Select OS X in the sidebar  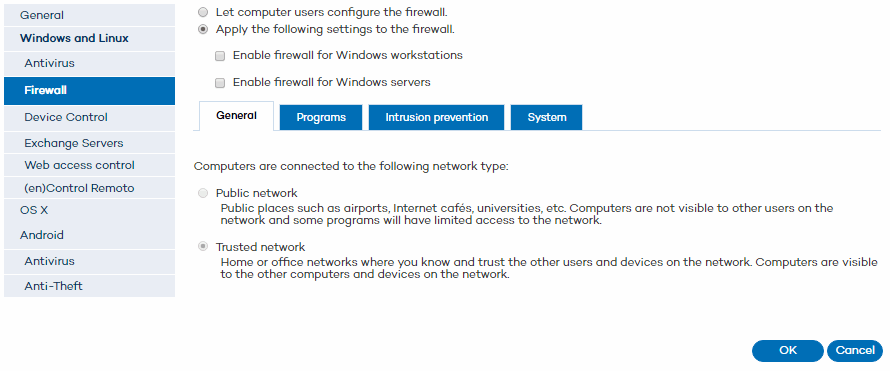(89, 210)
